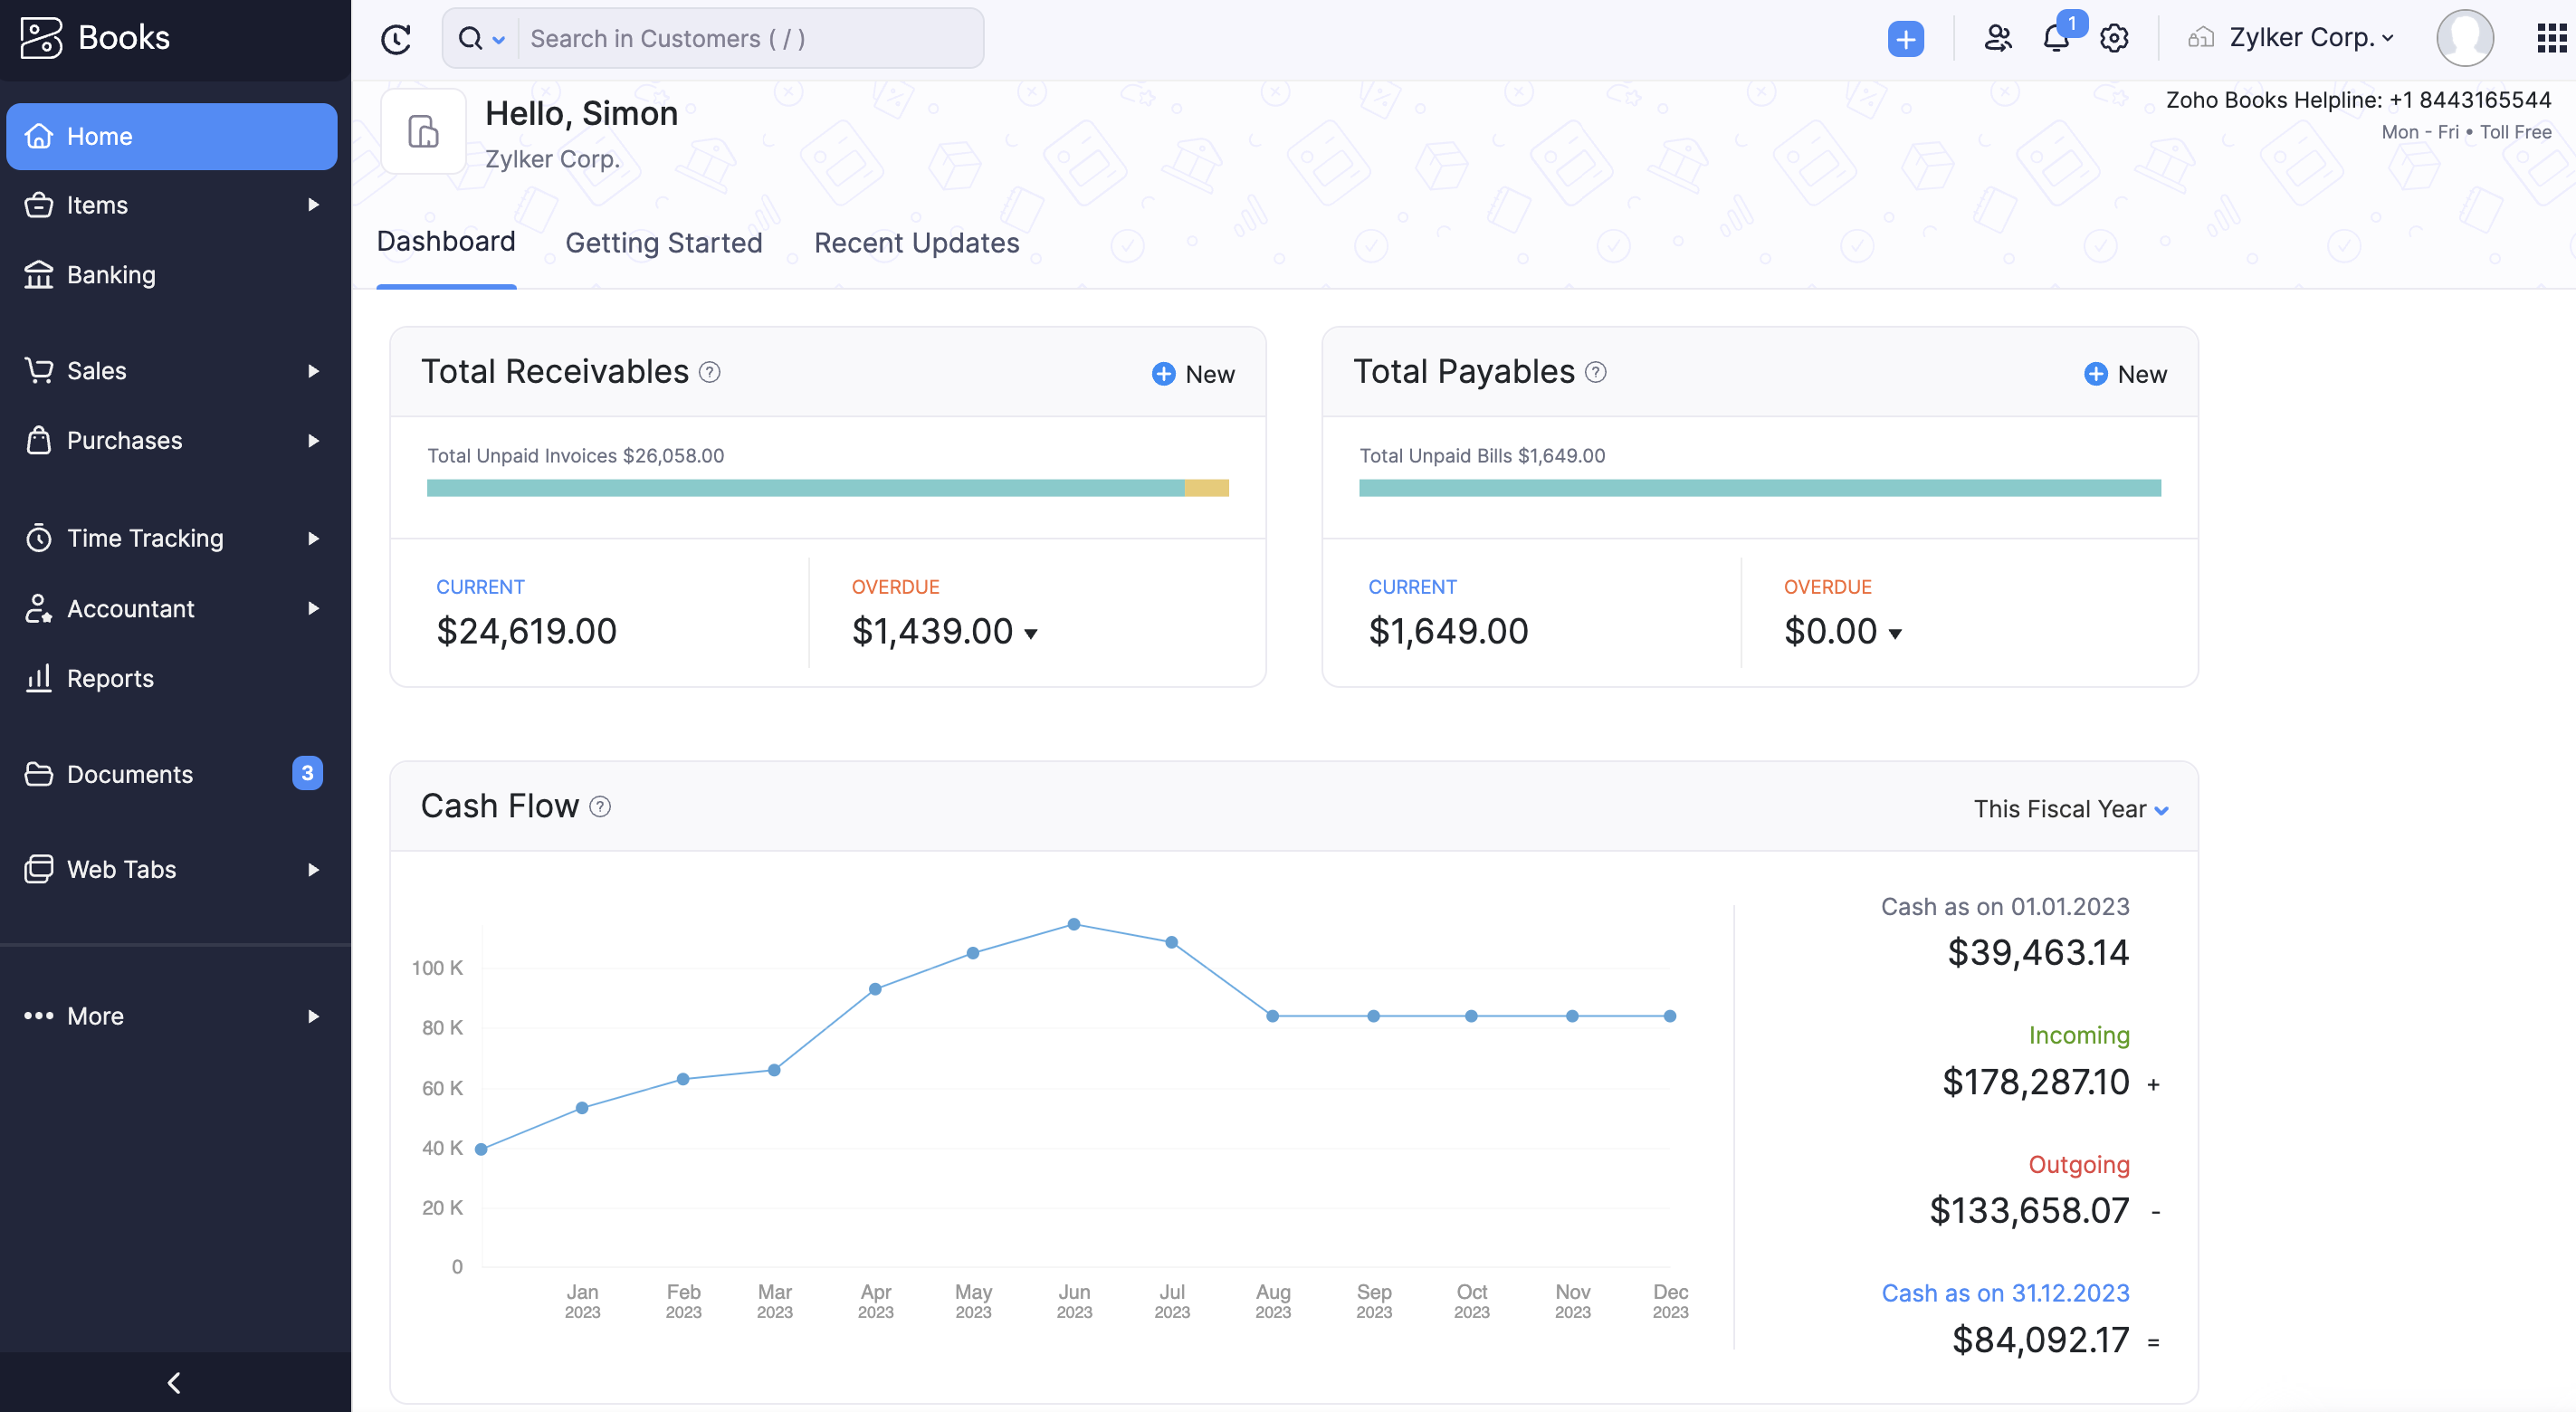The height and width of the screenshot is (1412, 2576).
Task: Switch to the Recent Updates tab
Action: (916, 242)
